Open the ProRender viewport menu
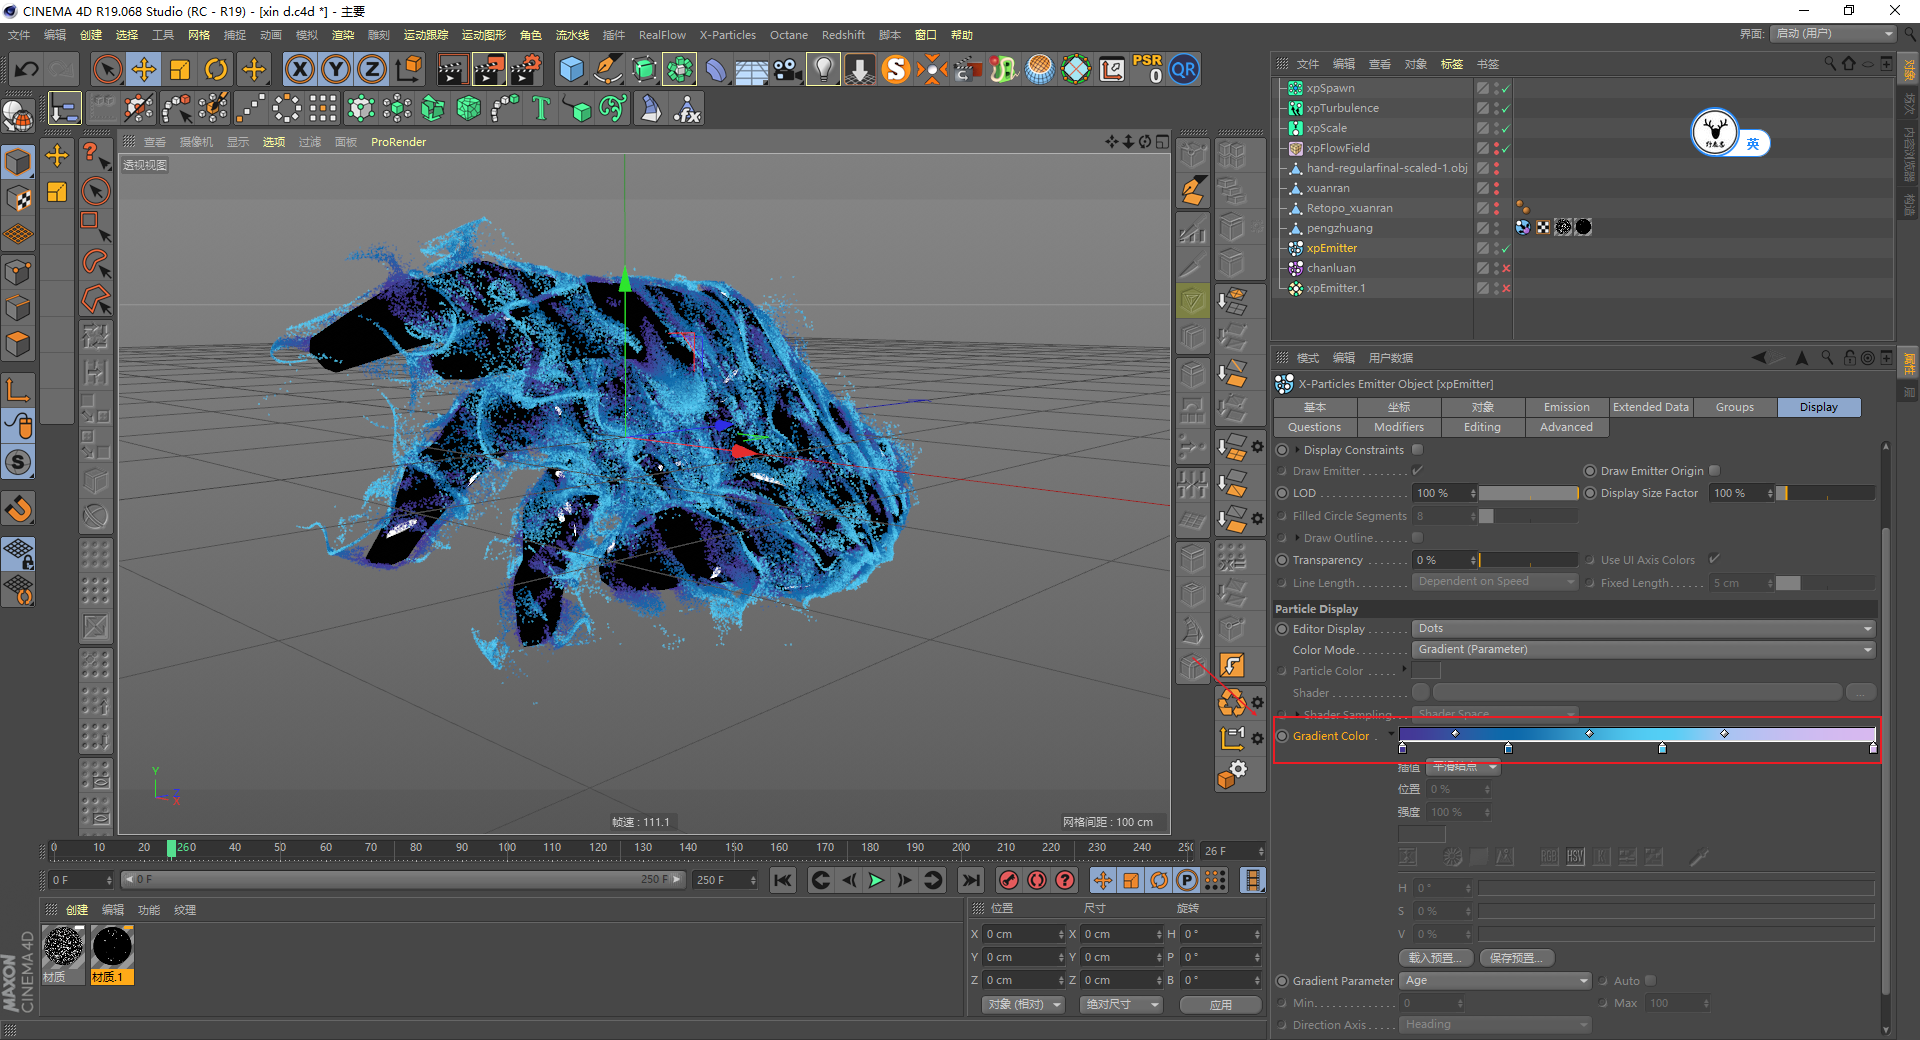 click(x=398, y=142)
